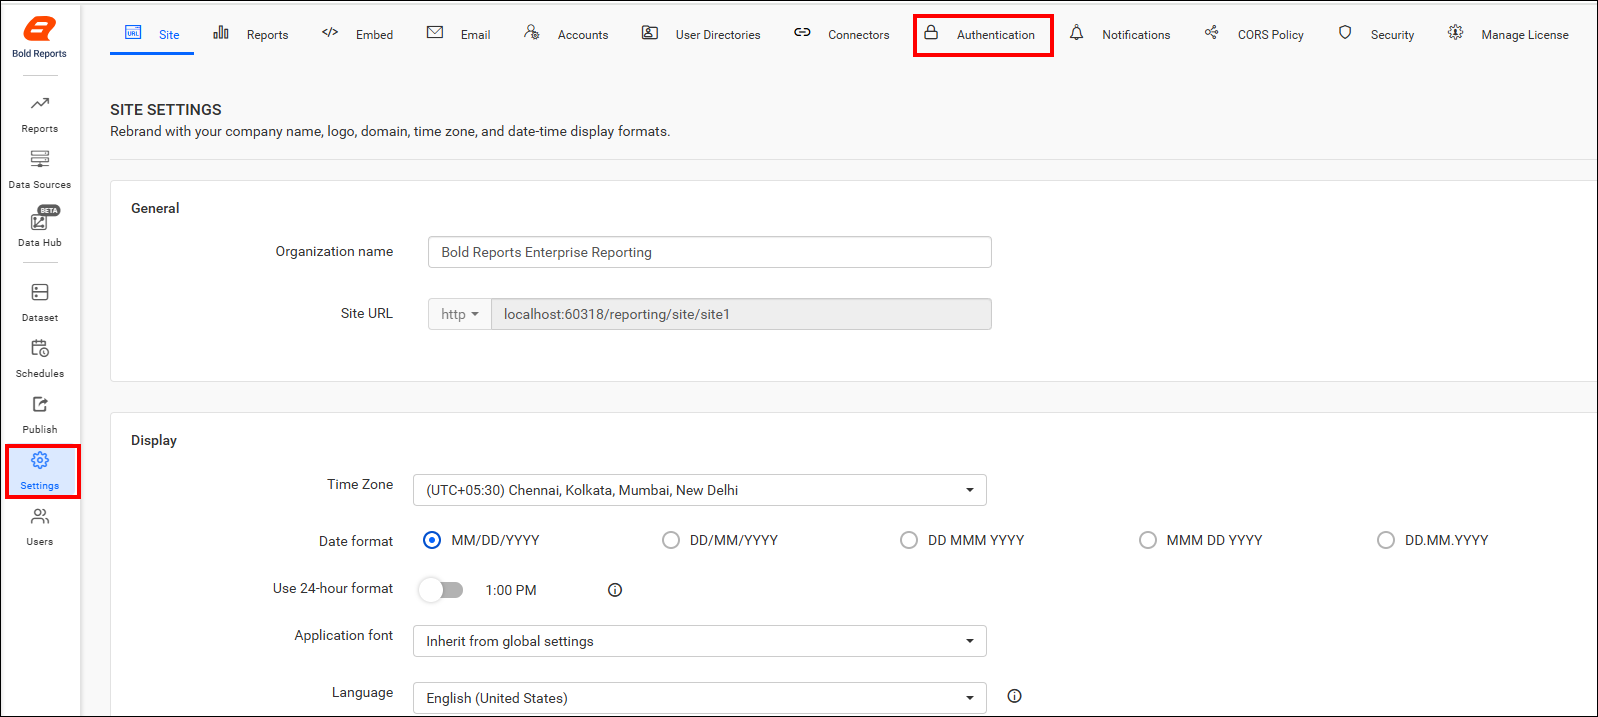Screen dimensions: 1598x717
Task: Switch to the Accounts tab
Action: [583, 34]
